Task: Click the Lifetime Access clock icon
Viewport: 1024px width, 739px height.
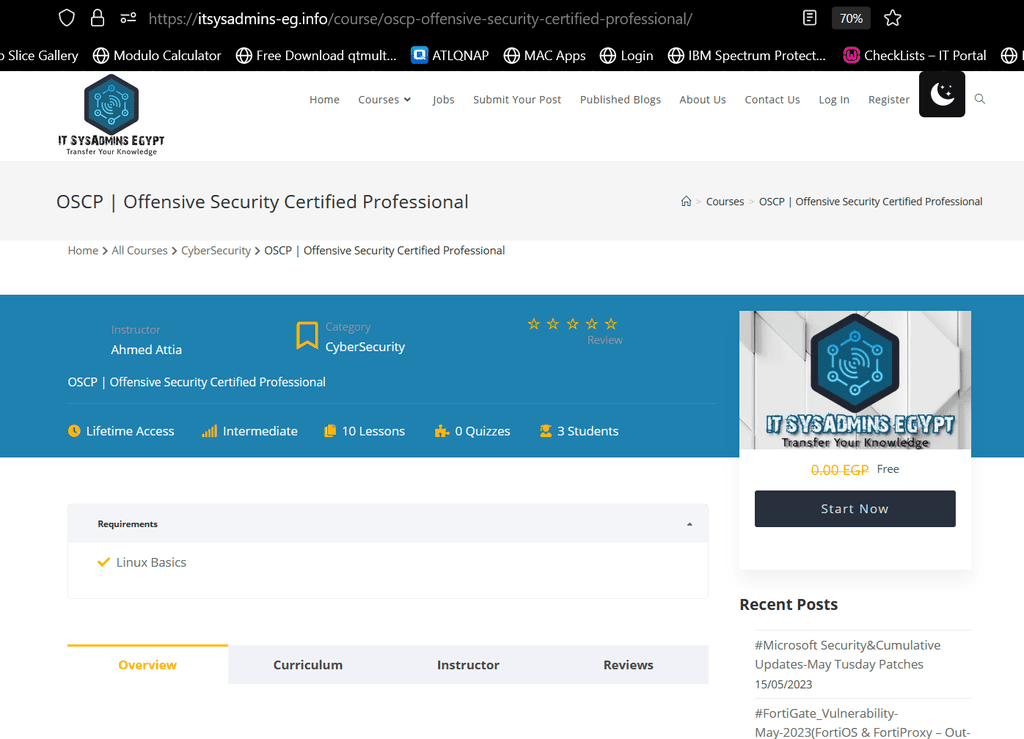Action: click(x=74, y=431)
